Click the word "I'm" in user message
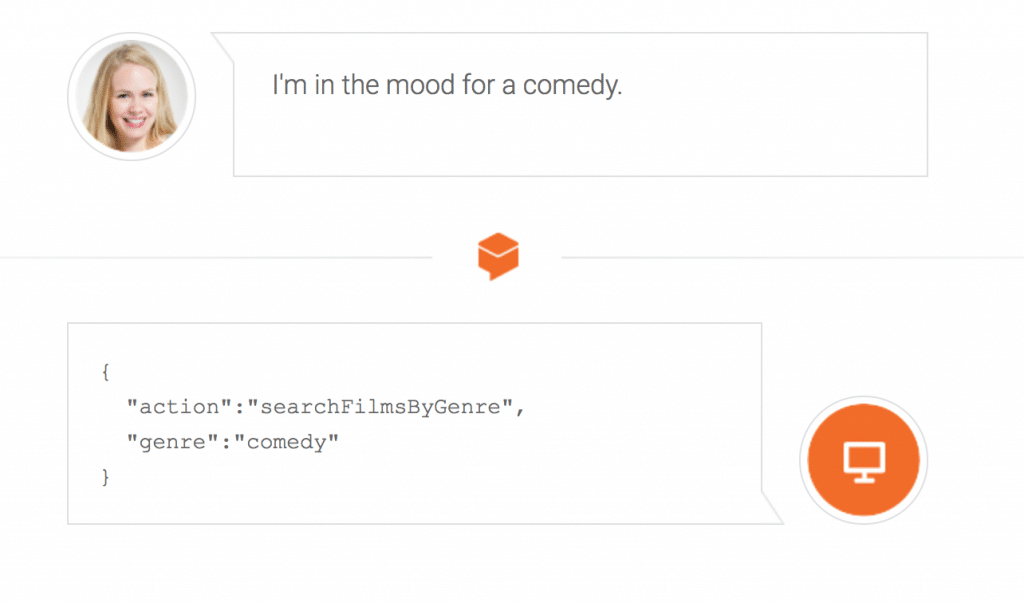Viewport: 1024px width, 603px height. coord(288,85)
